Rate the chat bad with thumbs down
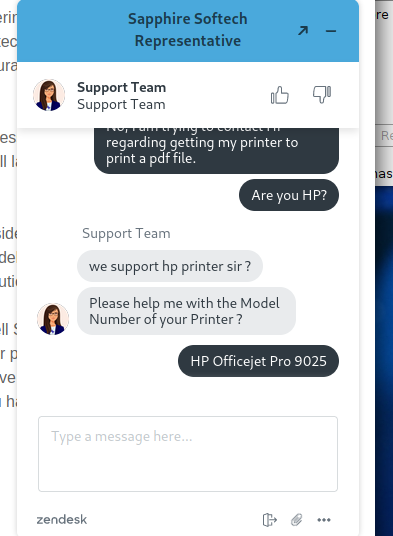The image size is (393, 536). tap(322, 94)
